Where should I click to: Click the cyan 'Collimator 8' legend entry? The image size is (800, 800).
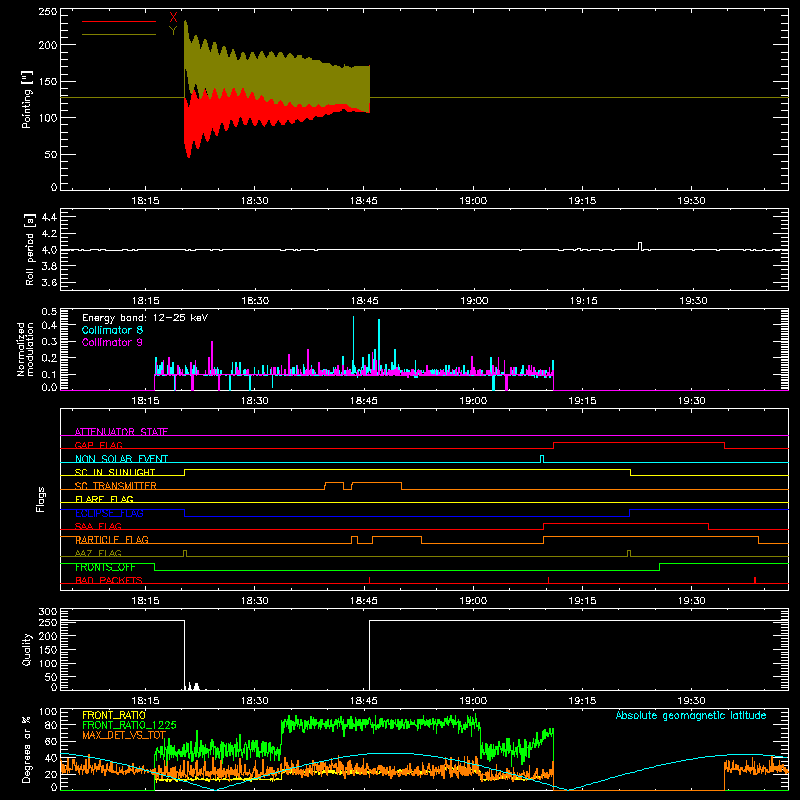112,330
